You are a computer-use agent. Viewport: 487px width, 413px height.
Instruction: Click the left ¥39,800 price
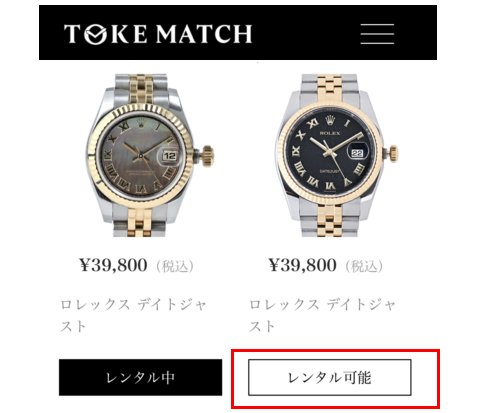[x=113, y=265]
